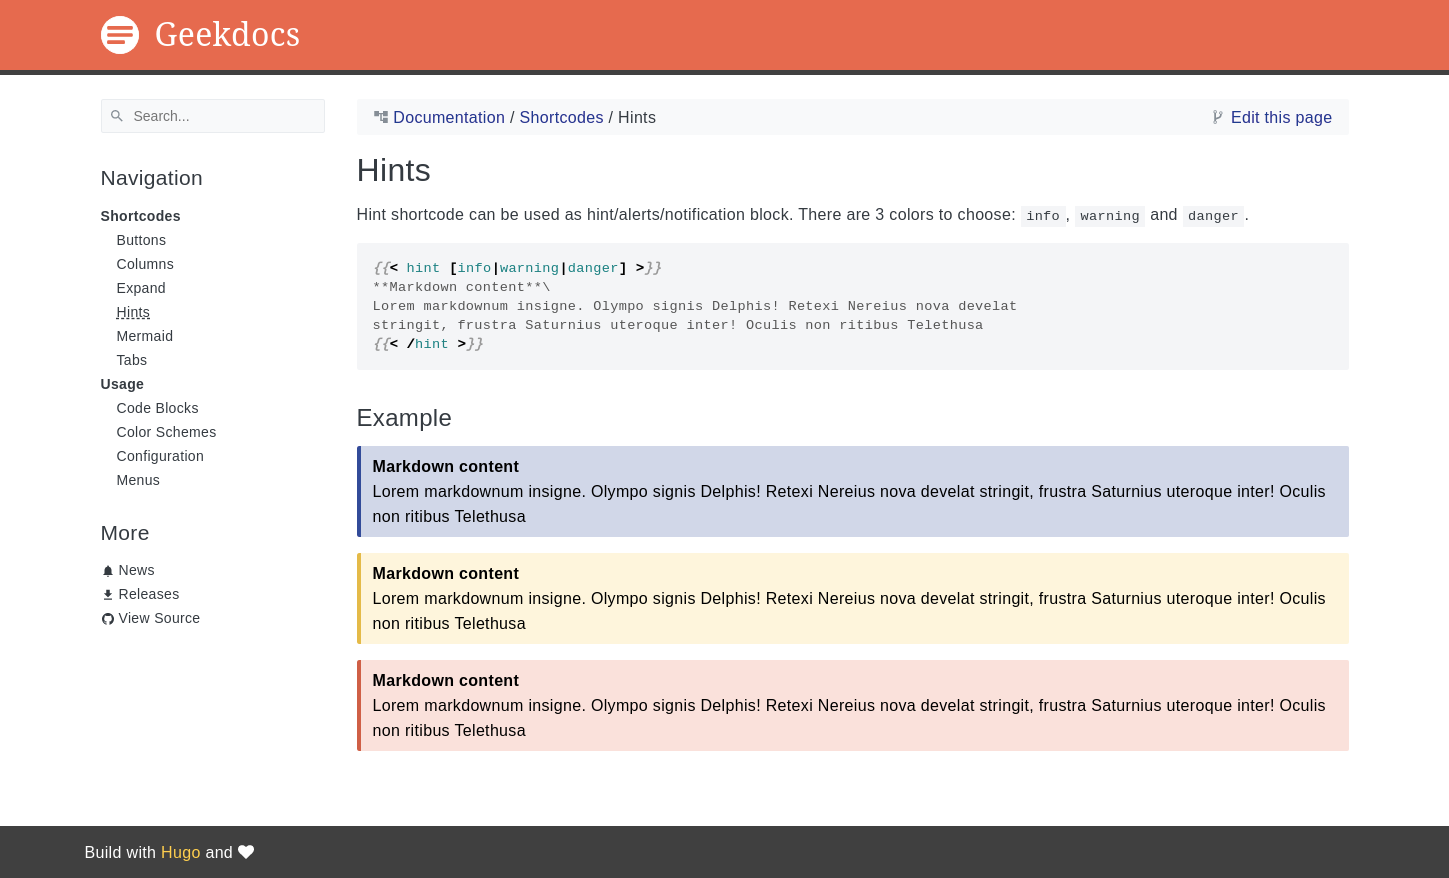Click the Hugo link in footer

[x=181, y=852]
